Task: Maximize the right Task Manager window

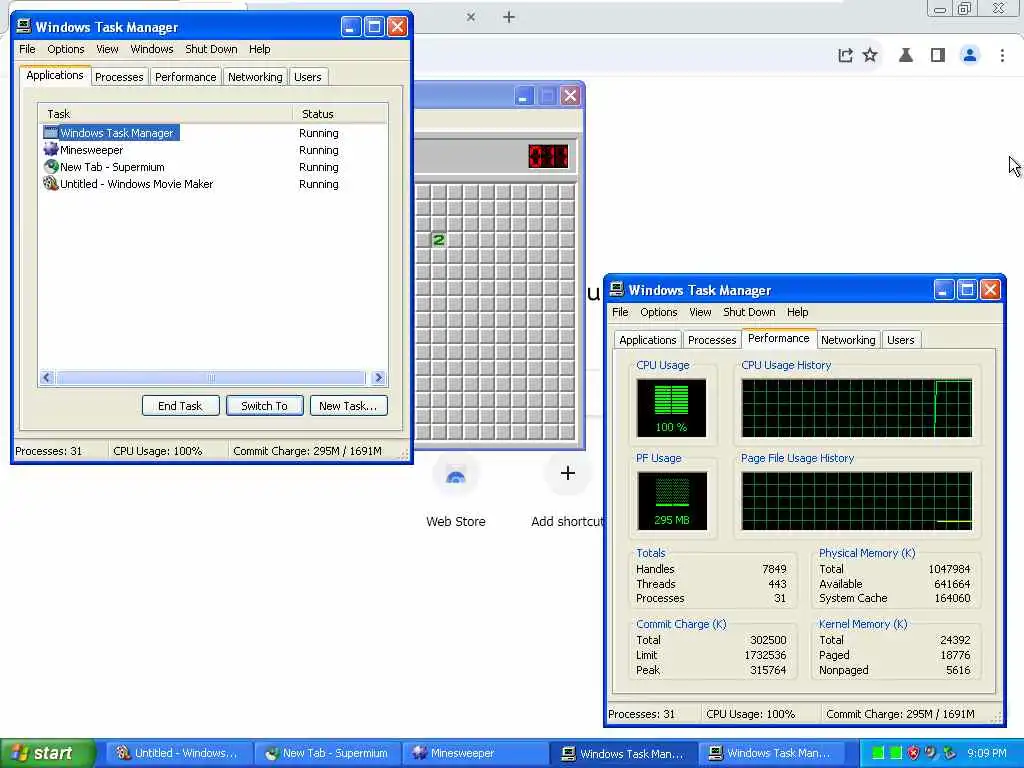Action: (967, 289)
